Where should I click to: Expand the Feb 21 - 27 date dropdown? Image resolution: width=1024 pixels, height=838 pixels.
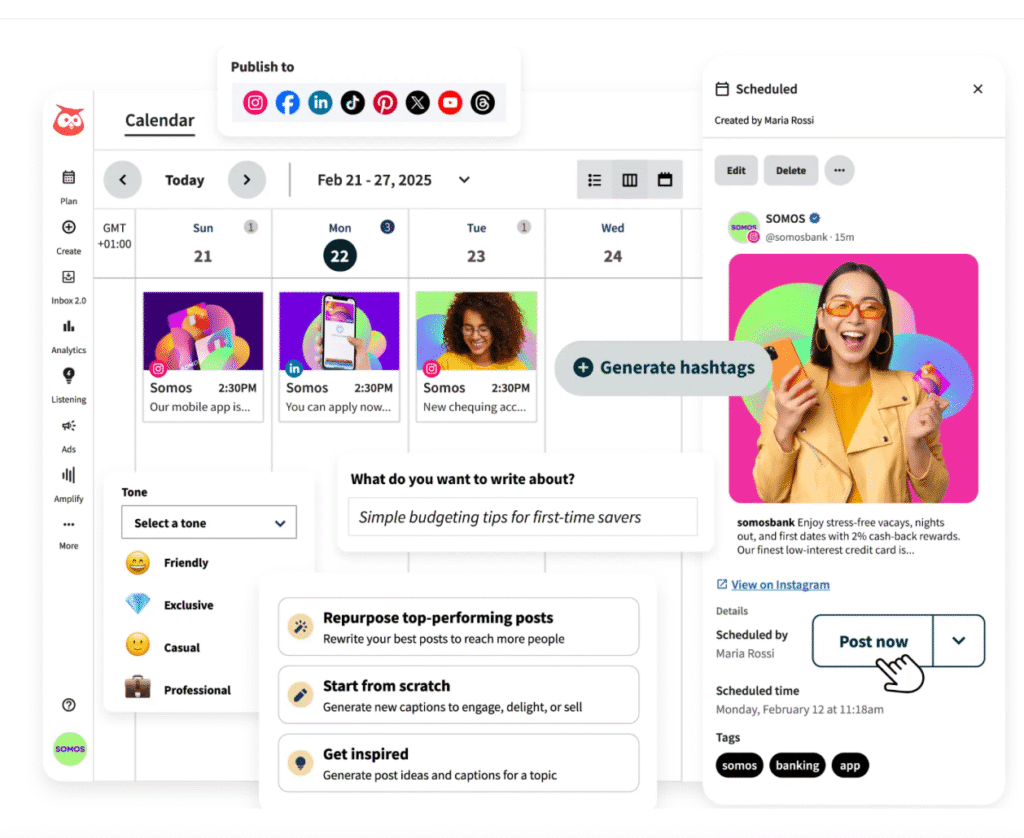click(464, 180)
